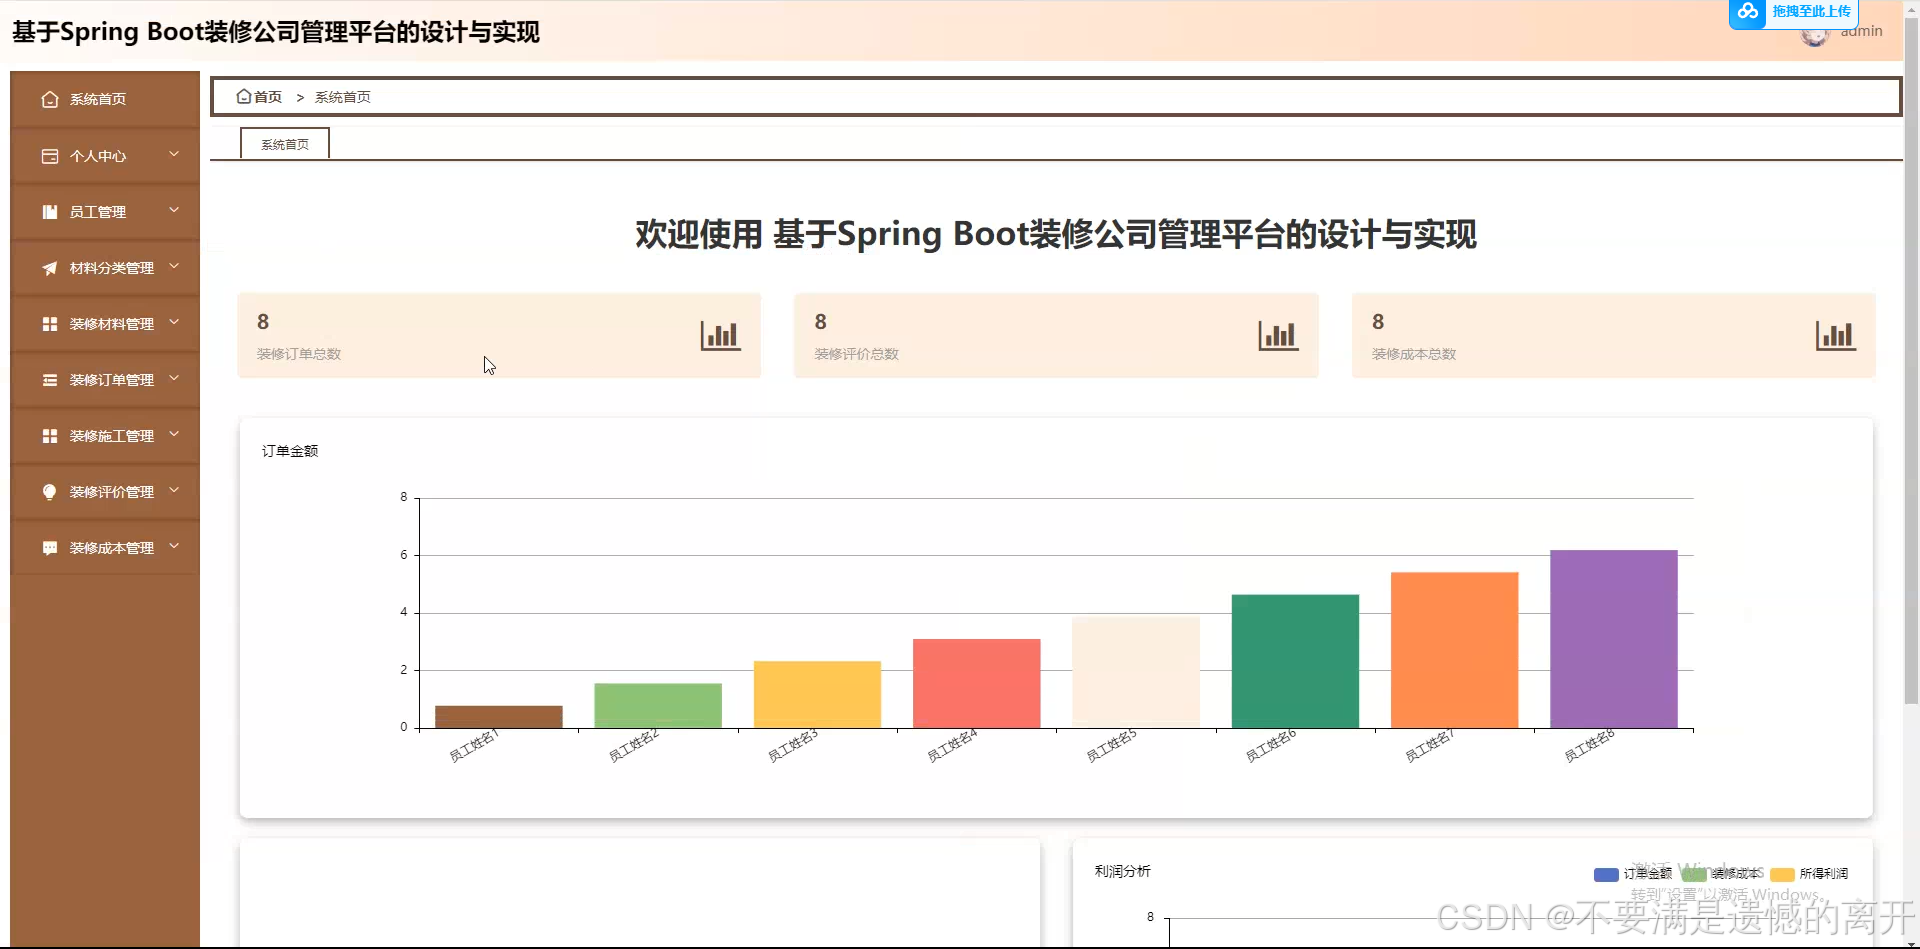
Task: Click the grid icon for 装修材料管理
Action: 50,324
